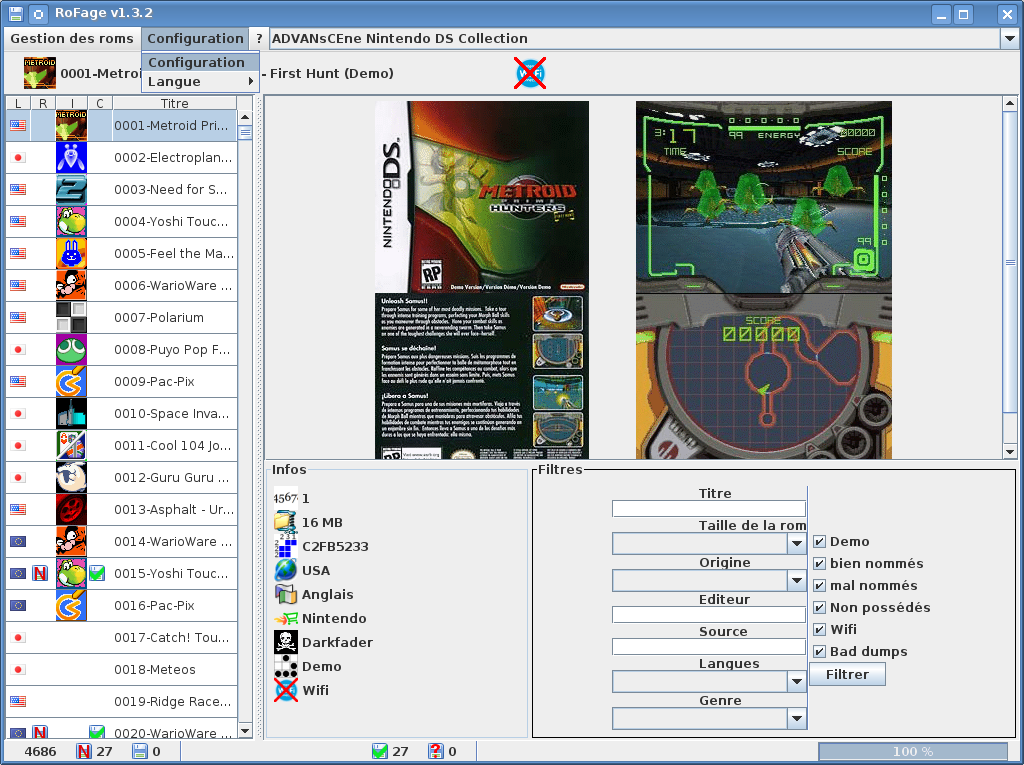
Task: Toggle the 'Bad dumps' checkbox
Action: point(820,652)
